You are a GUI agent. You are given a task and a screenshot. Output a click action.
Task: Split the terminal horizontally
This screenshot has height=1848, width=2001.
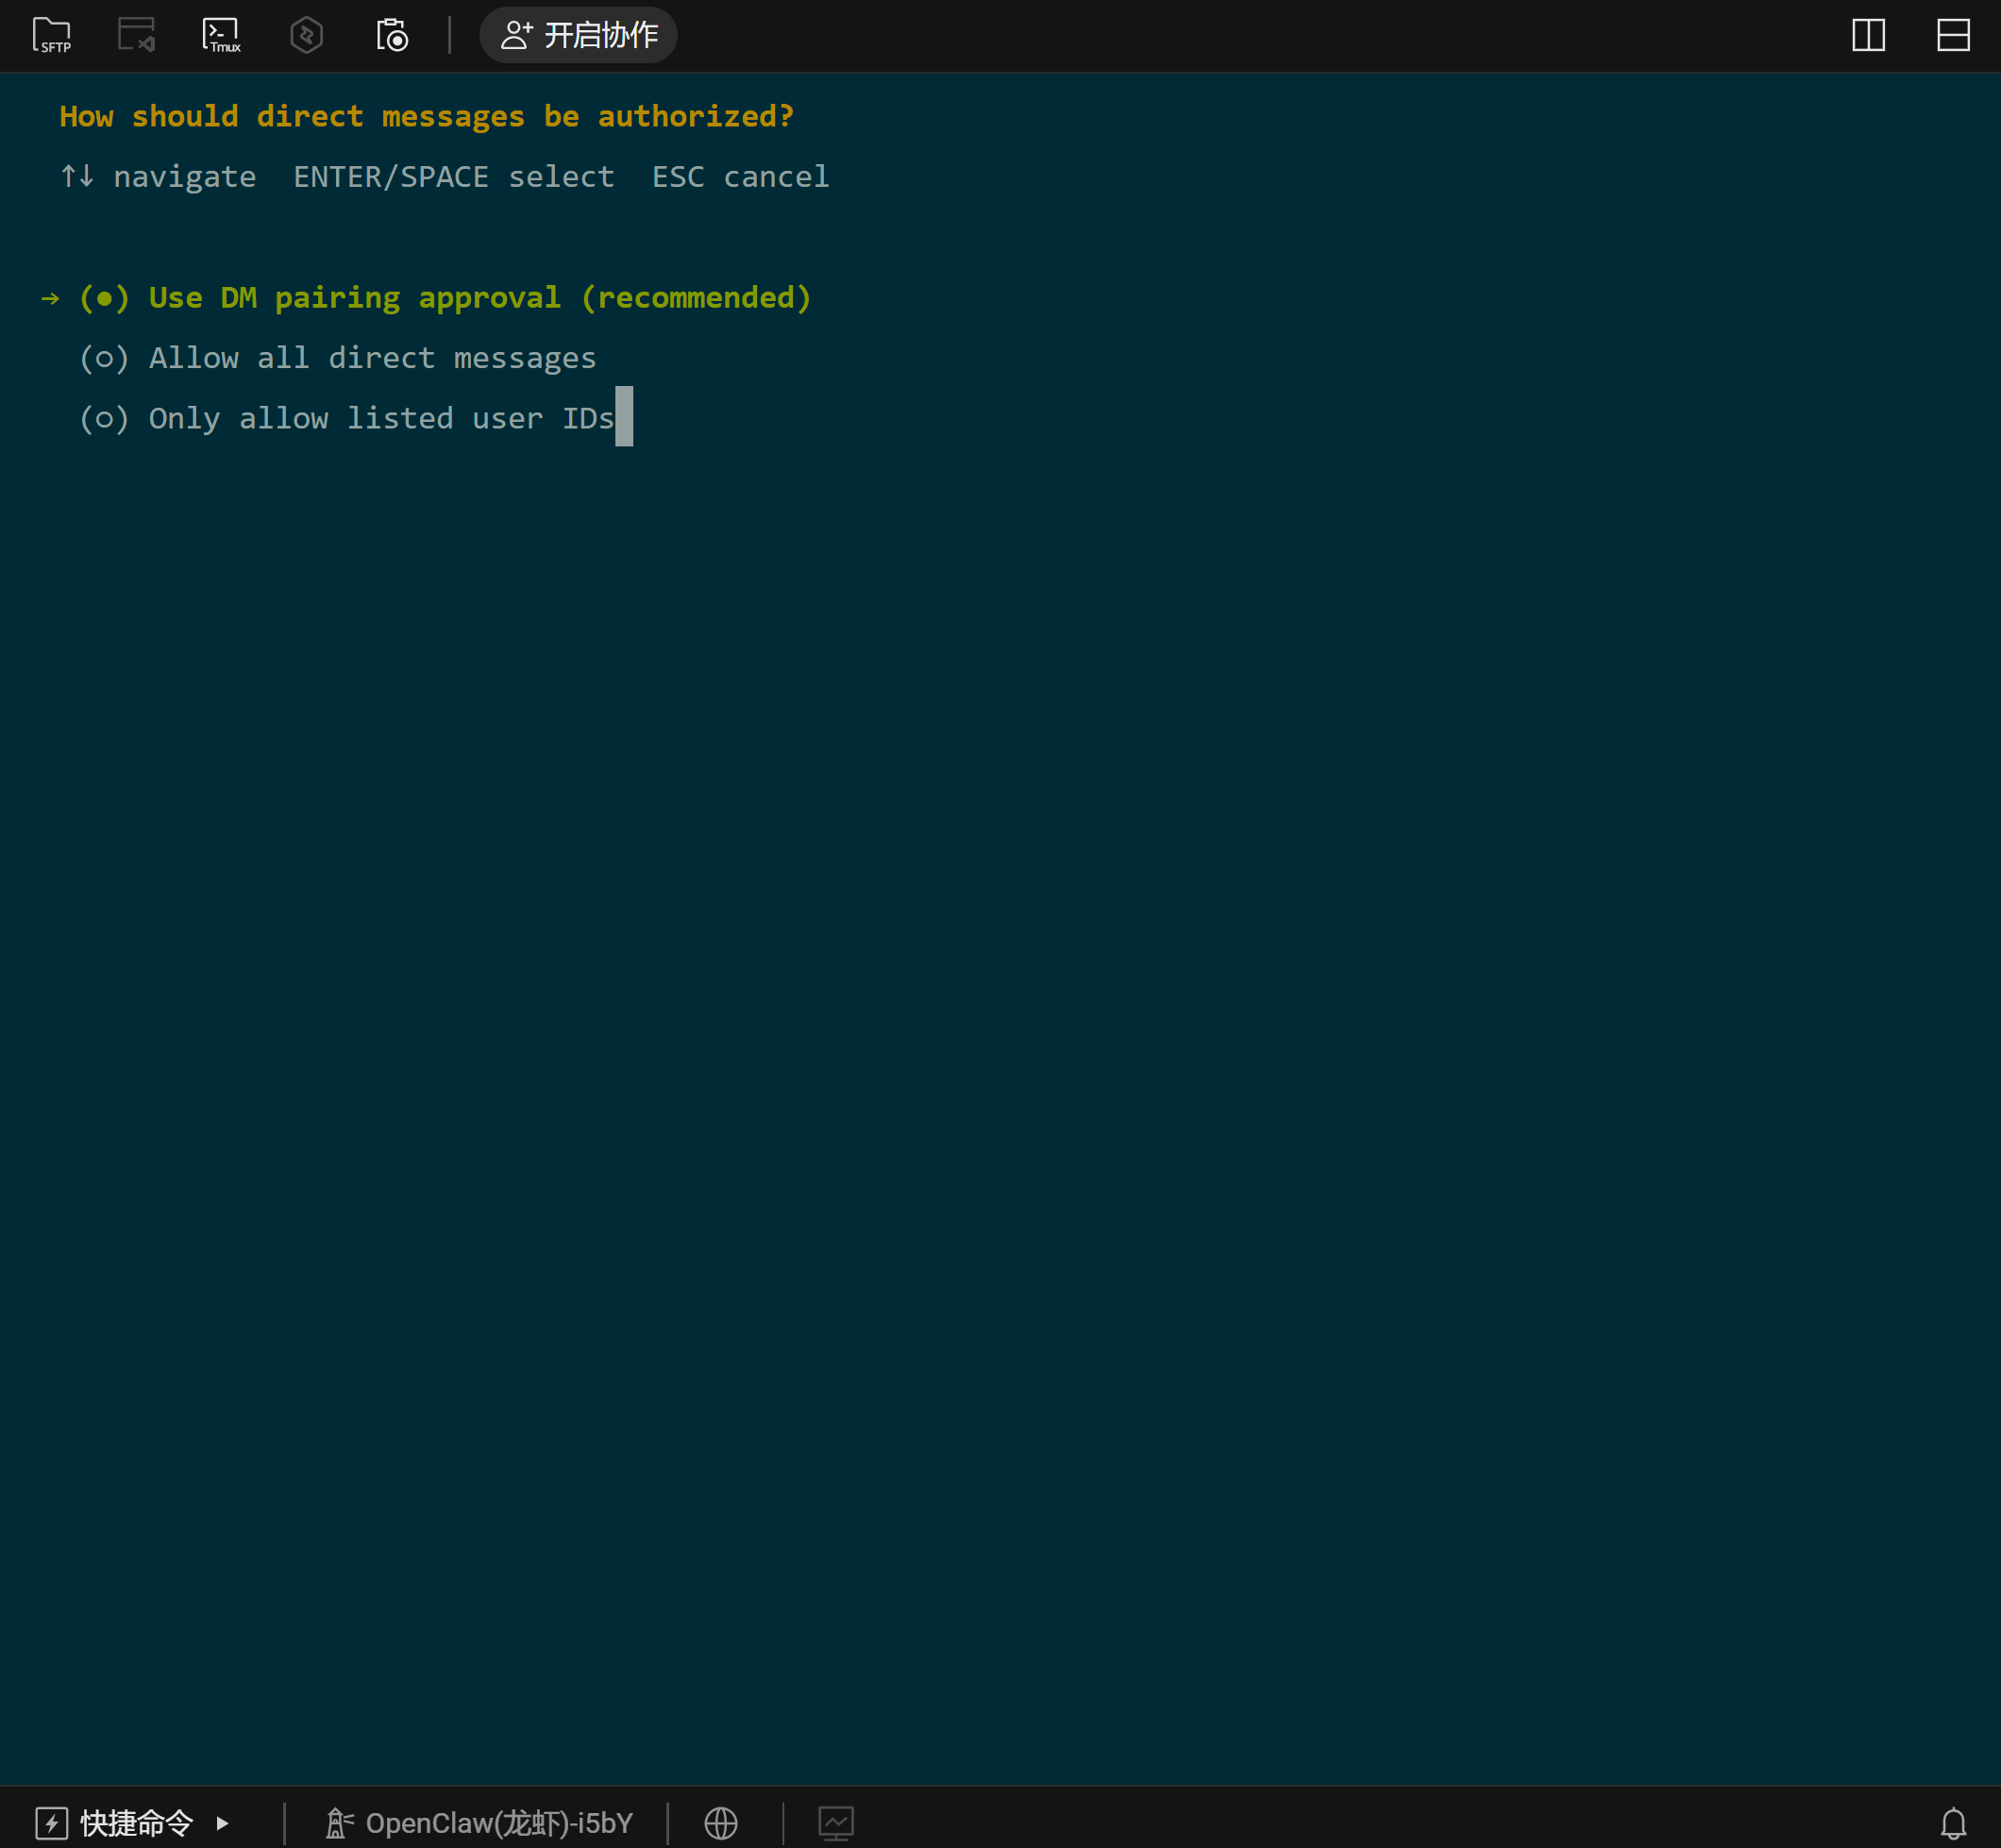[1952, 35]
